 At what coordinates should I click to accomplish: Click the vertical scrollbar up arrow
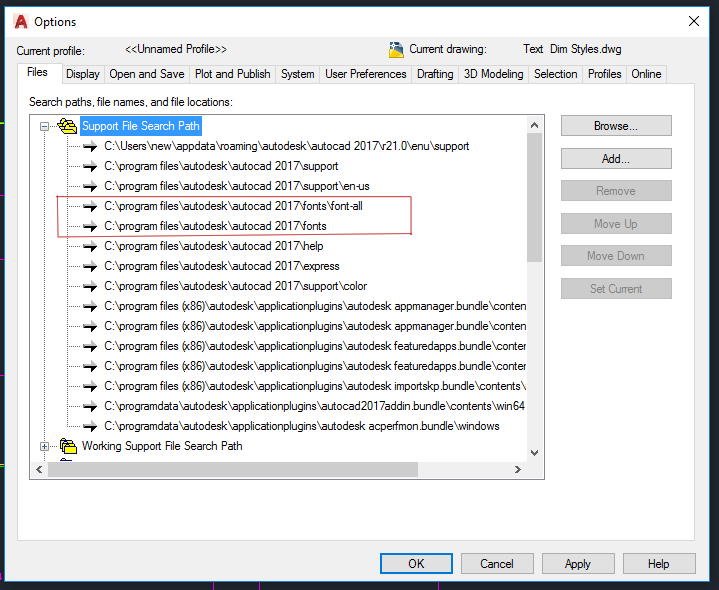tap(534, 125)
